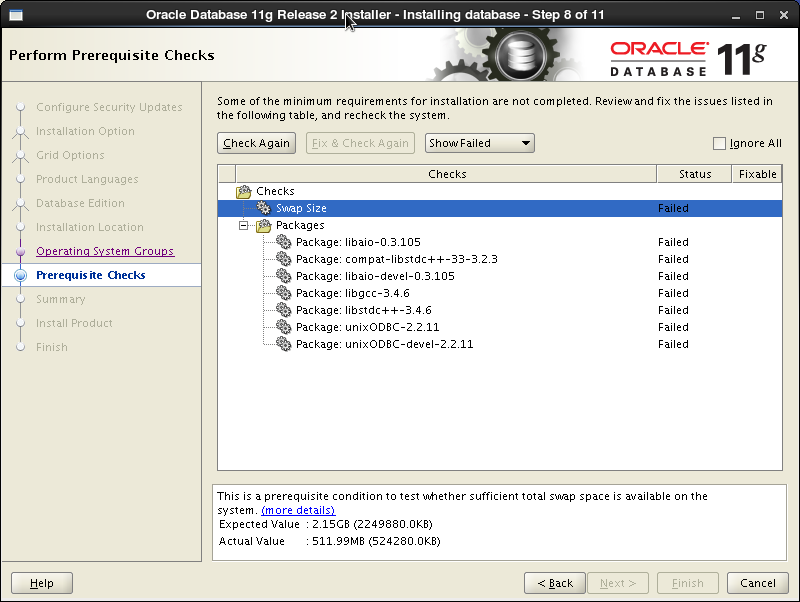Click the Product Languages step
The width and height of the screenshot is (800, 602).
pyautogui.click(x=87, y=179)
